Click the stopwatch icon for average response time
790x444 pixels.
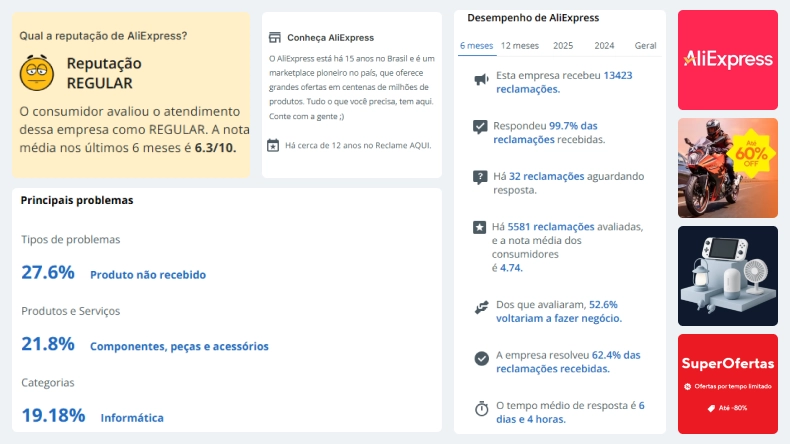pyautogui.click(x=482, y=408)
